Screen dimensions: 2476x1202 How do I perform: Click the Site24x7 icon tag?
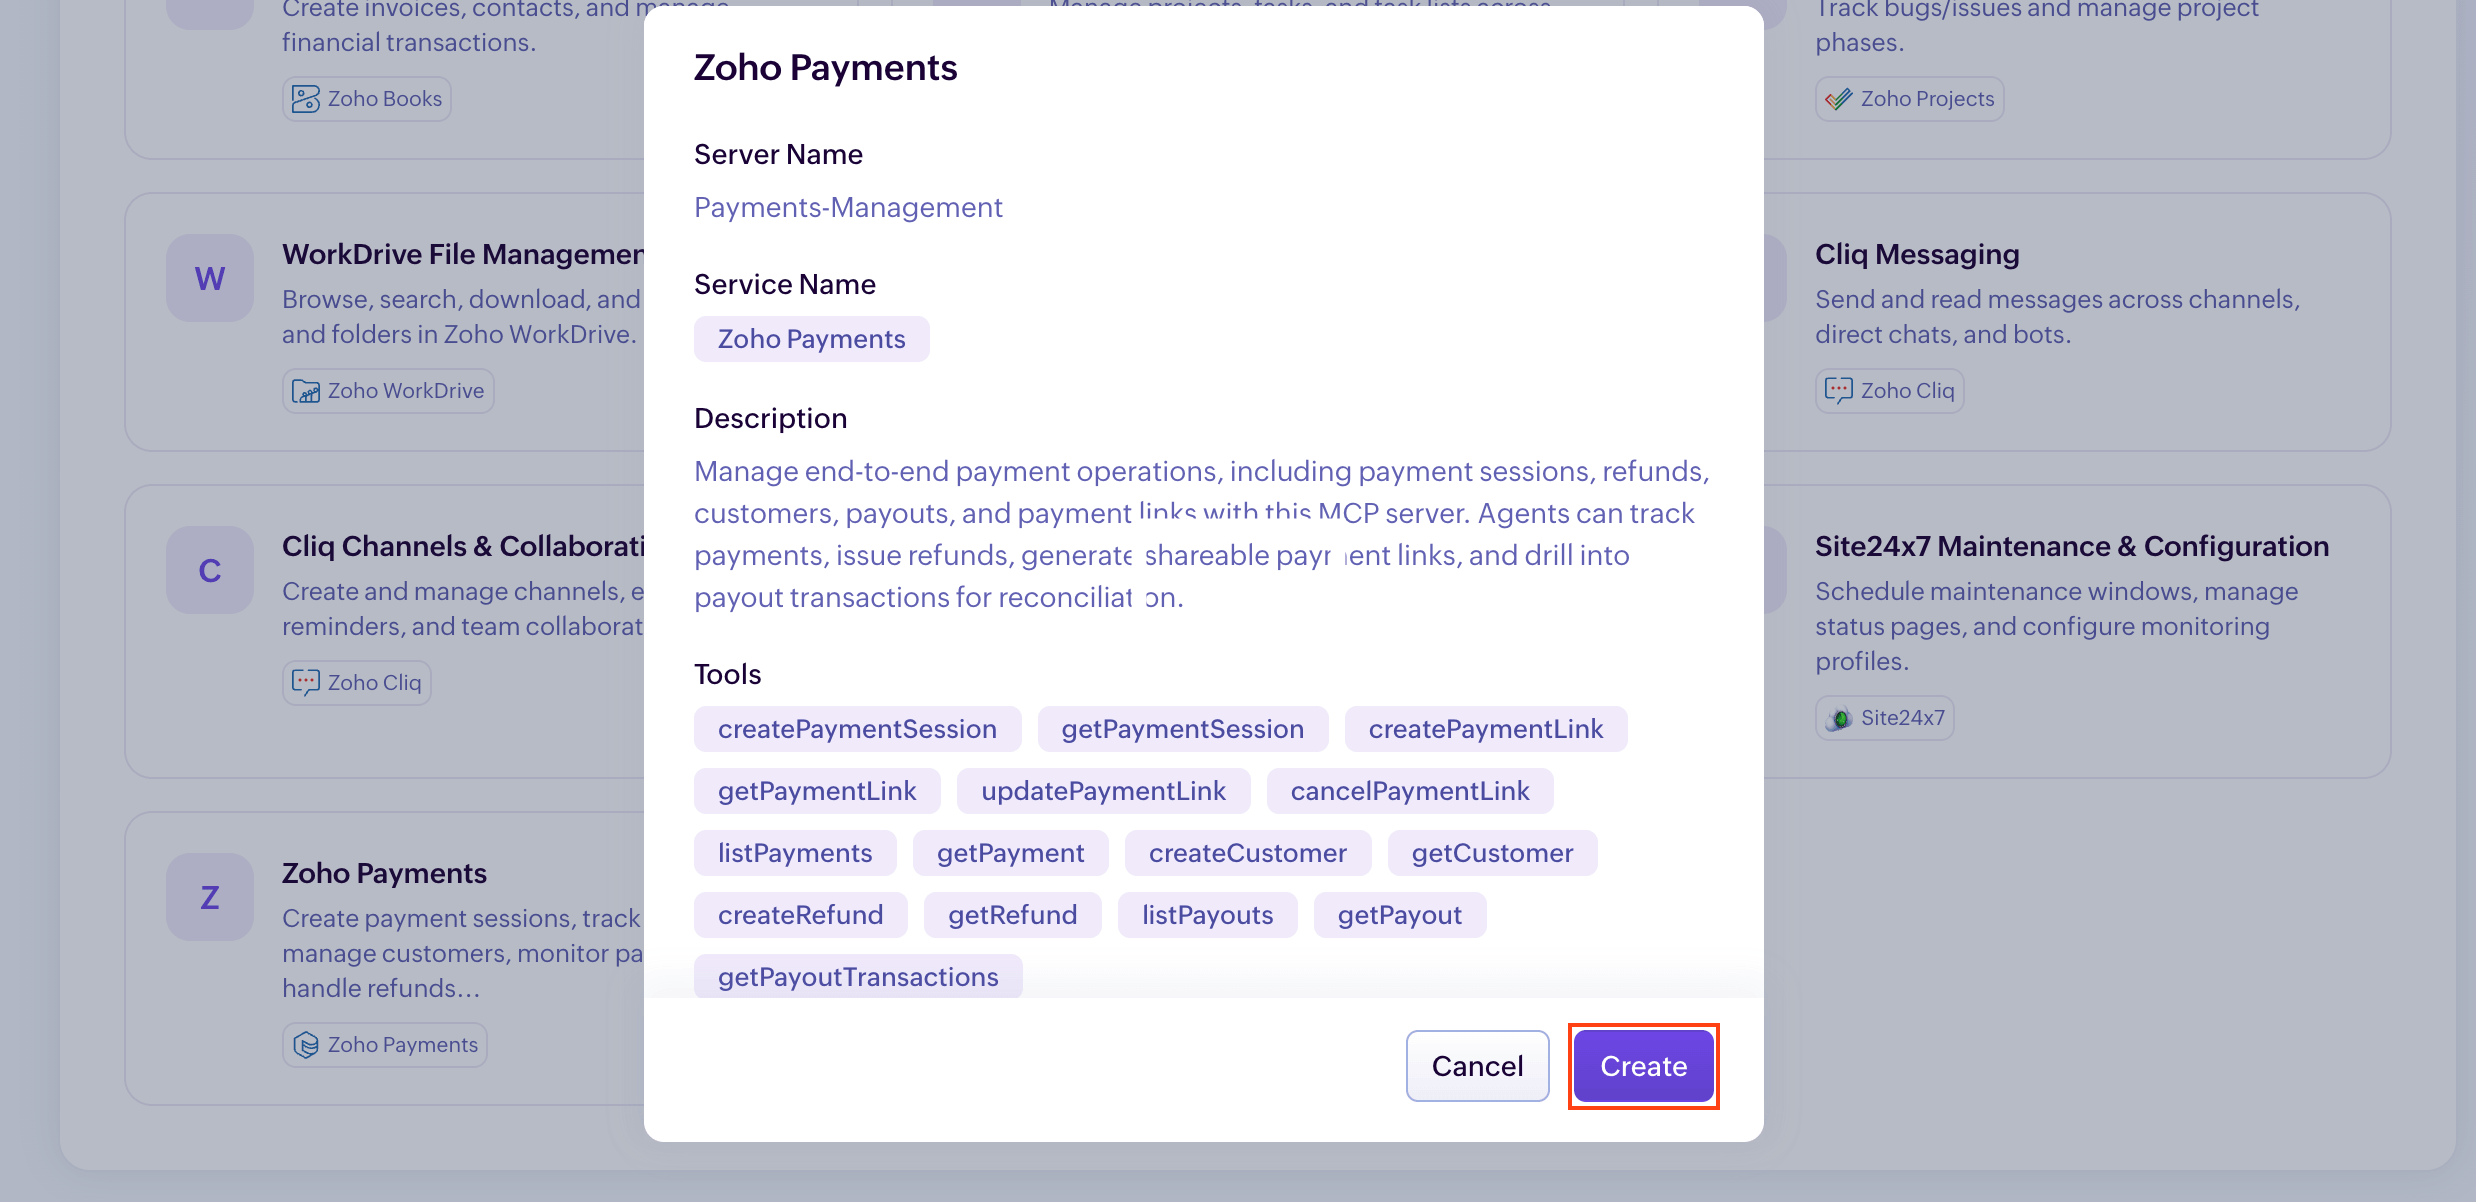point(1838,718)
